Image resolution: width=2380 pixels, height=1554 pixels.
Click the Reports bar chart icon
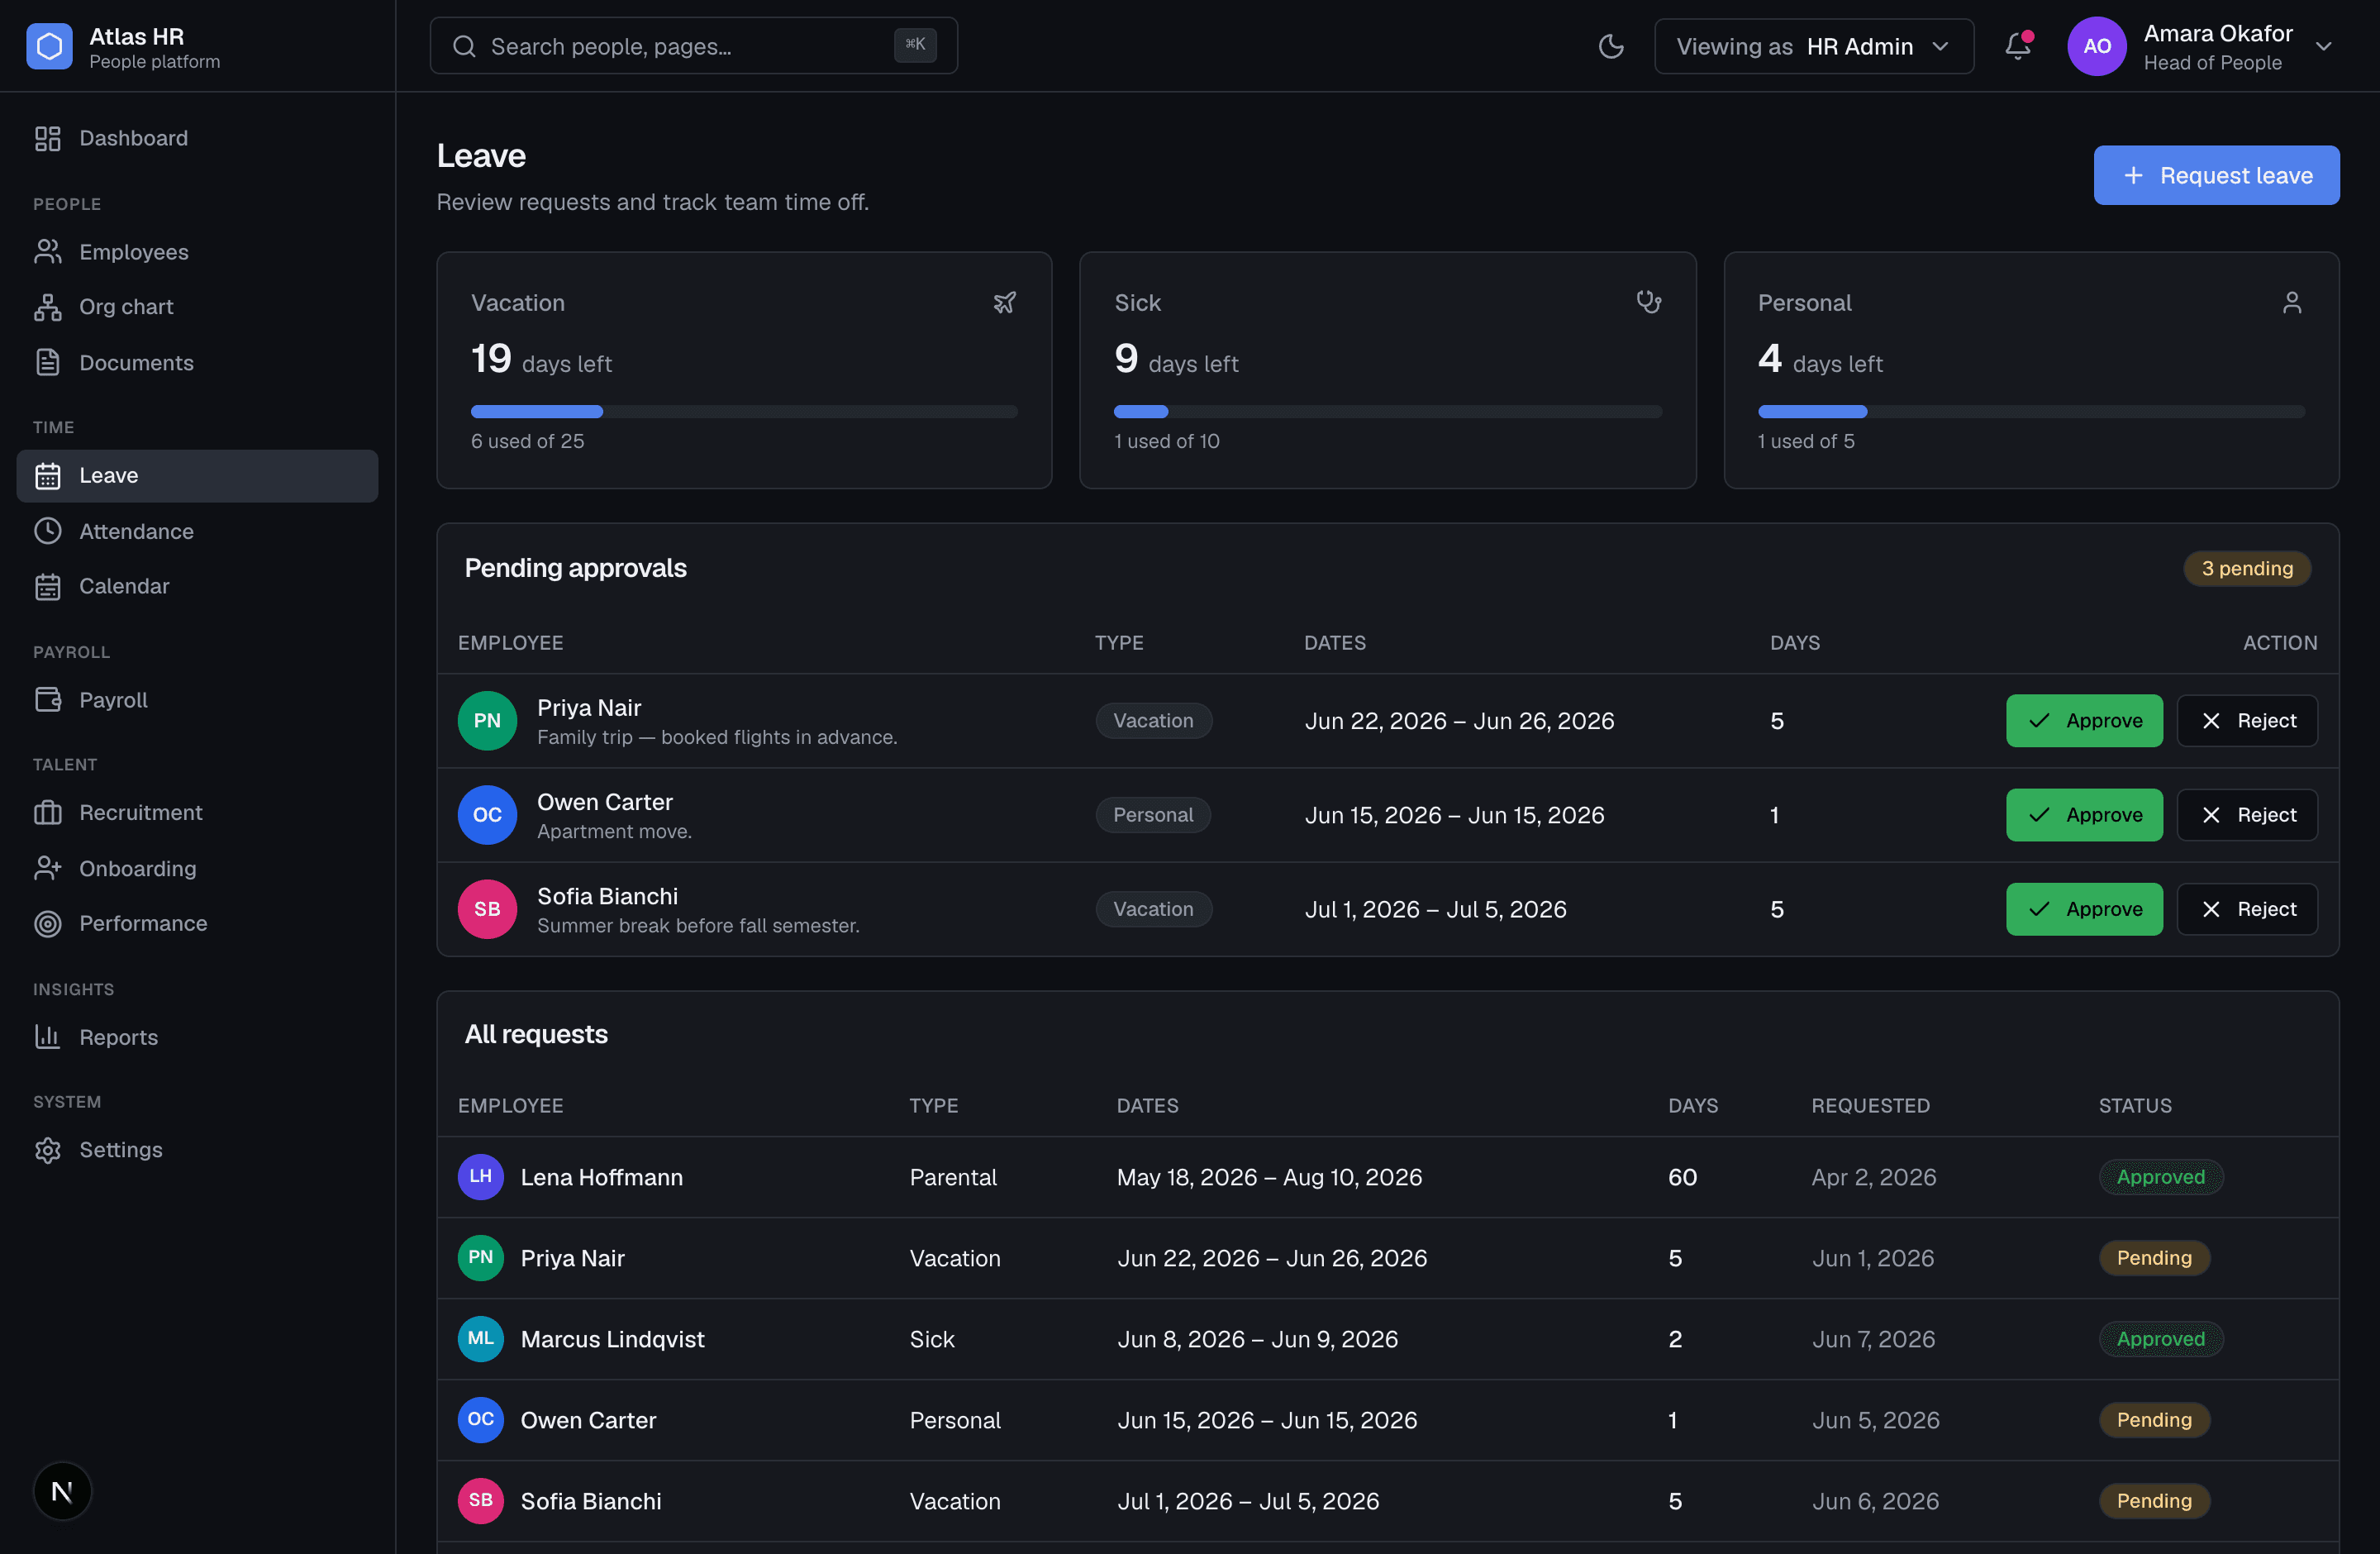[48, 1037]
